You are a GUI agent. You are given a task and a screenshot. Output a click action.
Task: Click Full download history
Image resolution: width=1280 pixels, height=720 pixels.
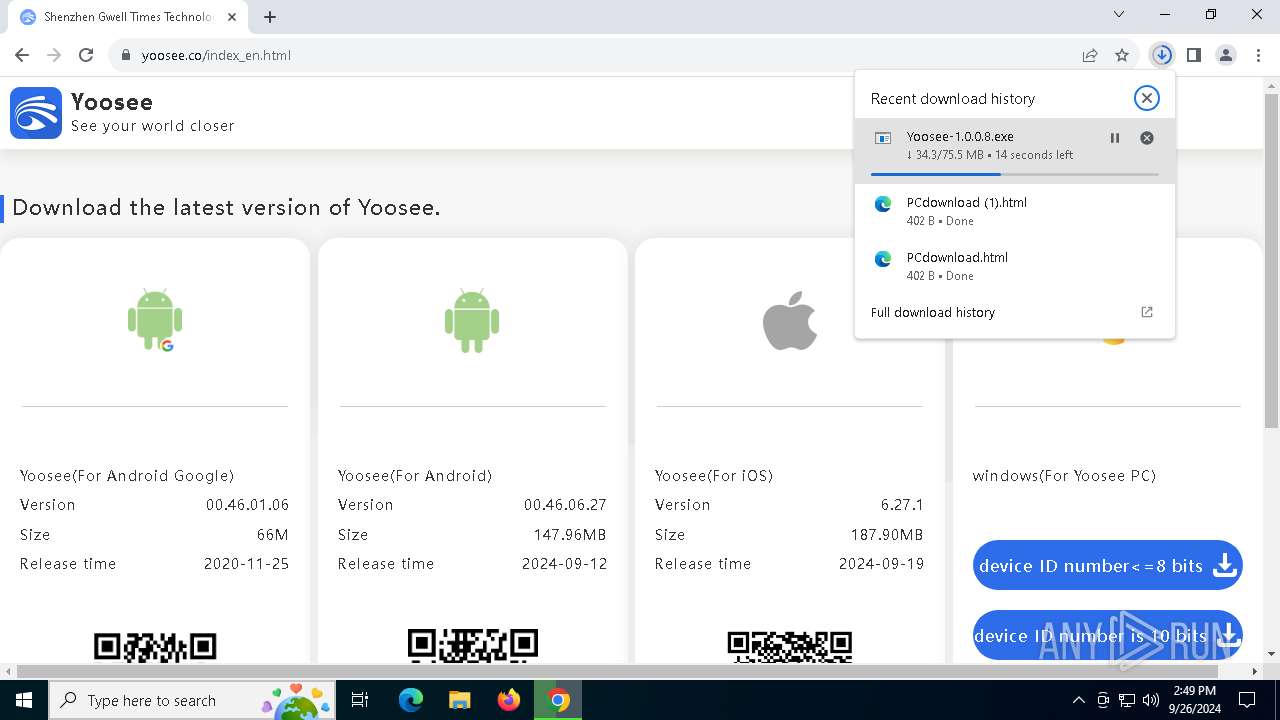933,312
